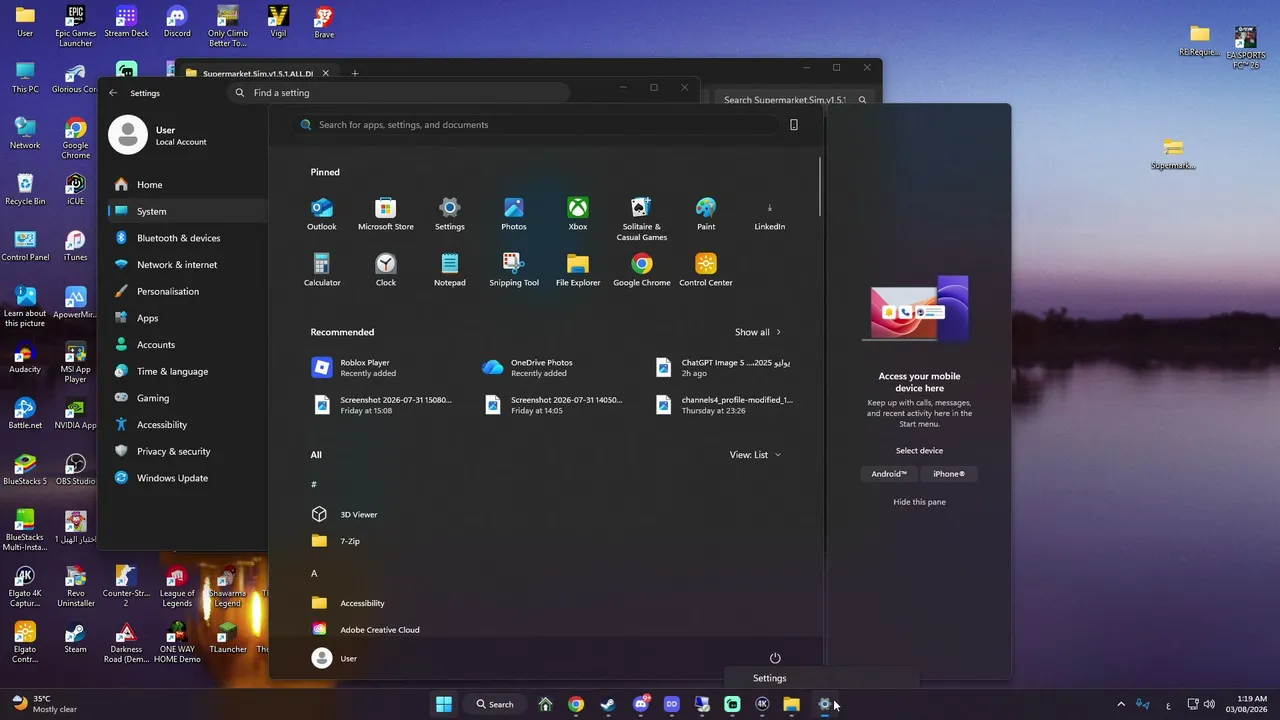Launch Google Chrome from Start pinned apps
This screenshot has width=1280, height=720.
coord(641,270)
